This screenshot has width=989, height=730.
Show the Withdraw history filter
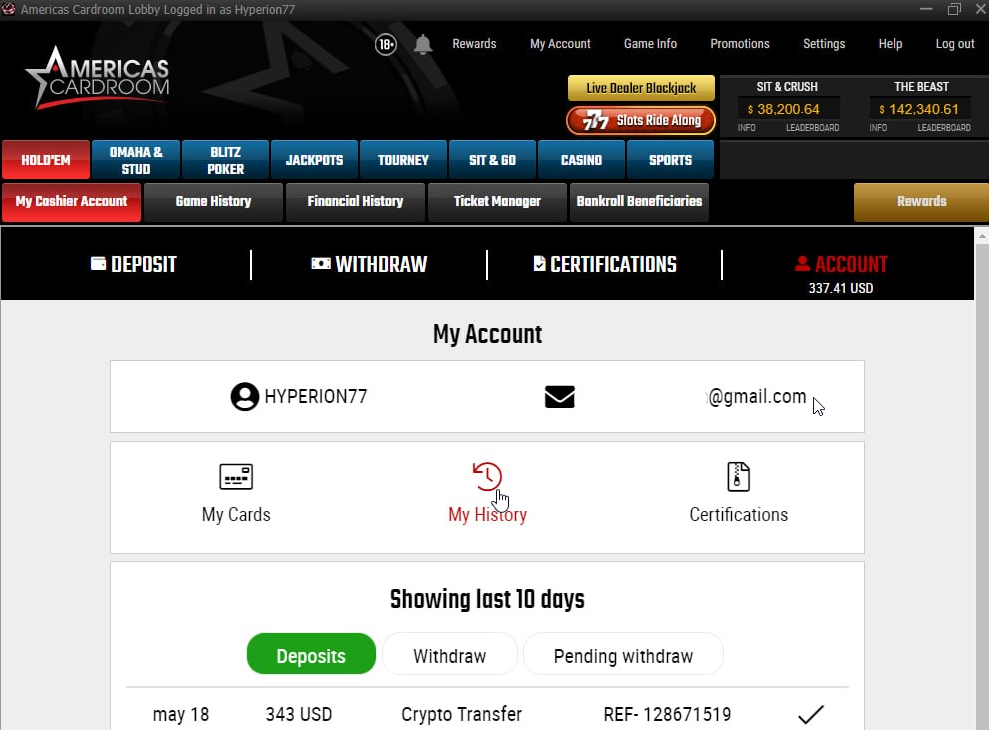coord(450,654)
